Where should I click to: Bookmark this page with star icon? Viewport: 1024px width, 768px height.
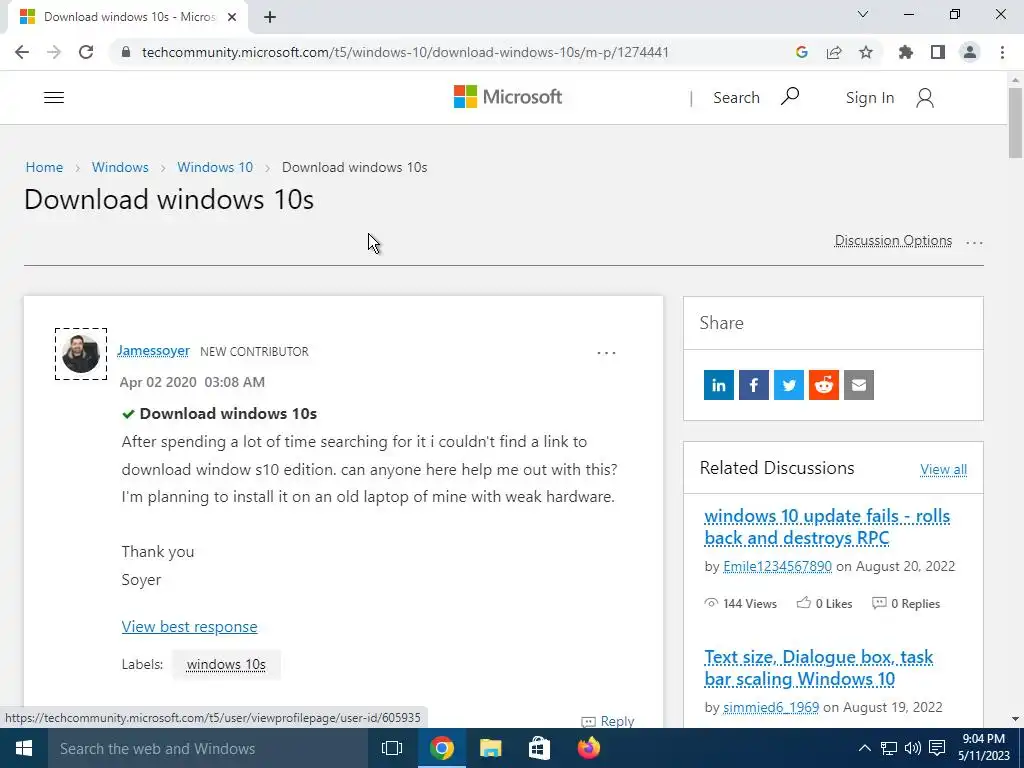point(866,52)
